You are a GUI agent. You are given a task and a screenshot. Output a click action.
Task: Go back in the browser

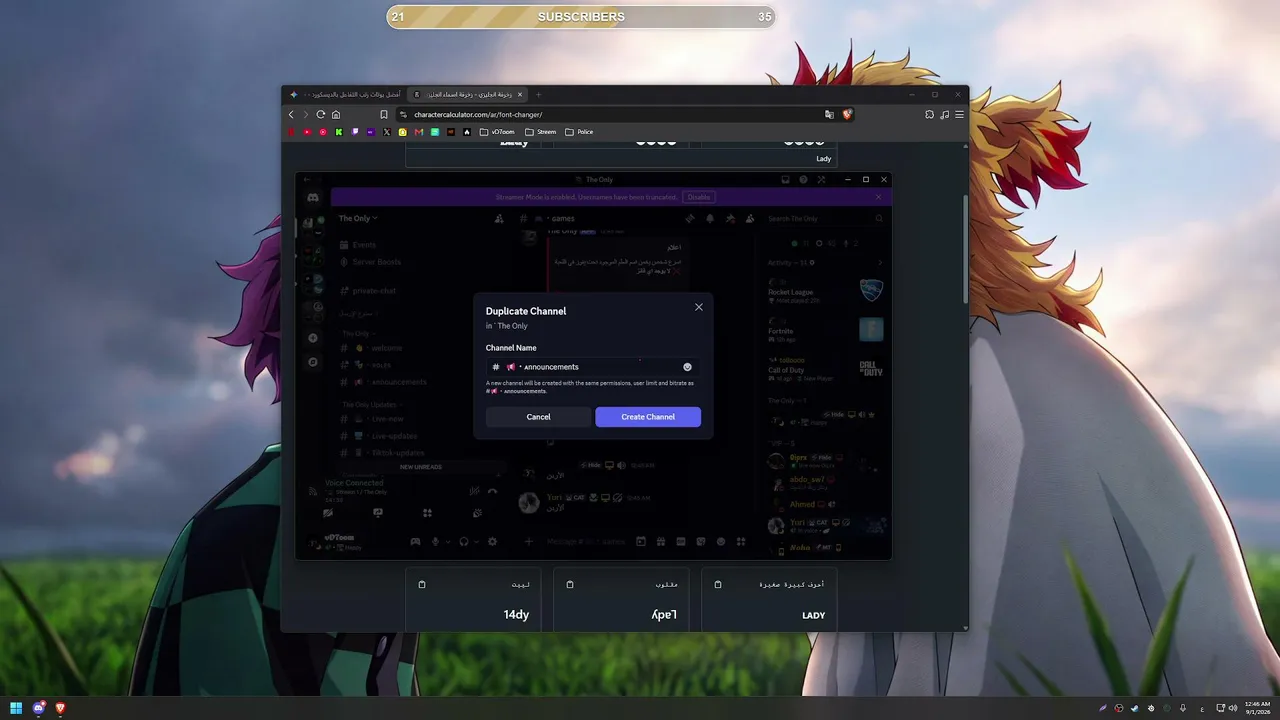292,115
